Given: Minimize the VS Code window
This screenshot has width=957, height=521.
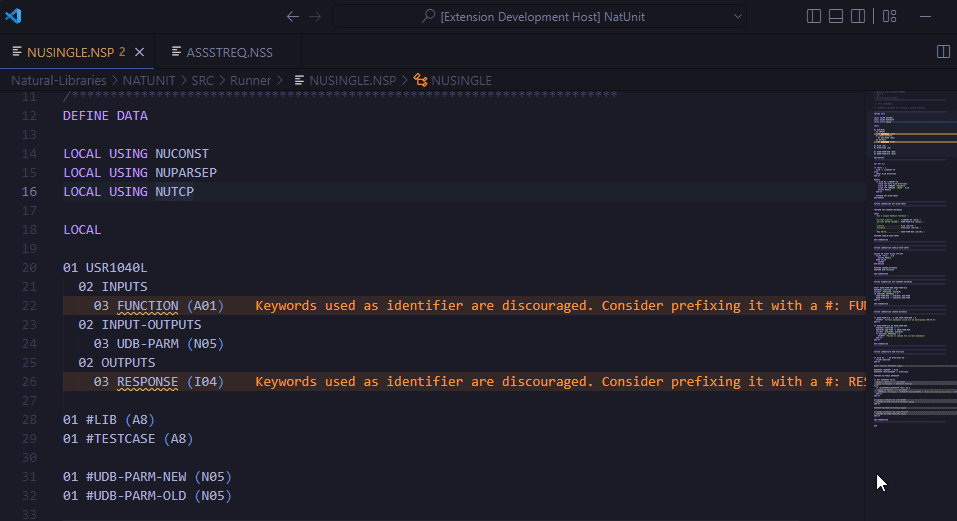Looking at the screenshot, I should [x=925, y=16].
